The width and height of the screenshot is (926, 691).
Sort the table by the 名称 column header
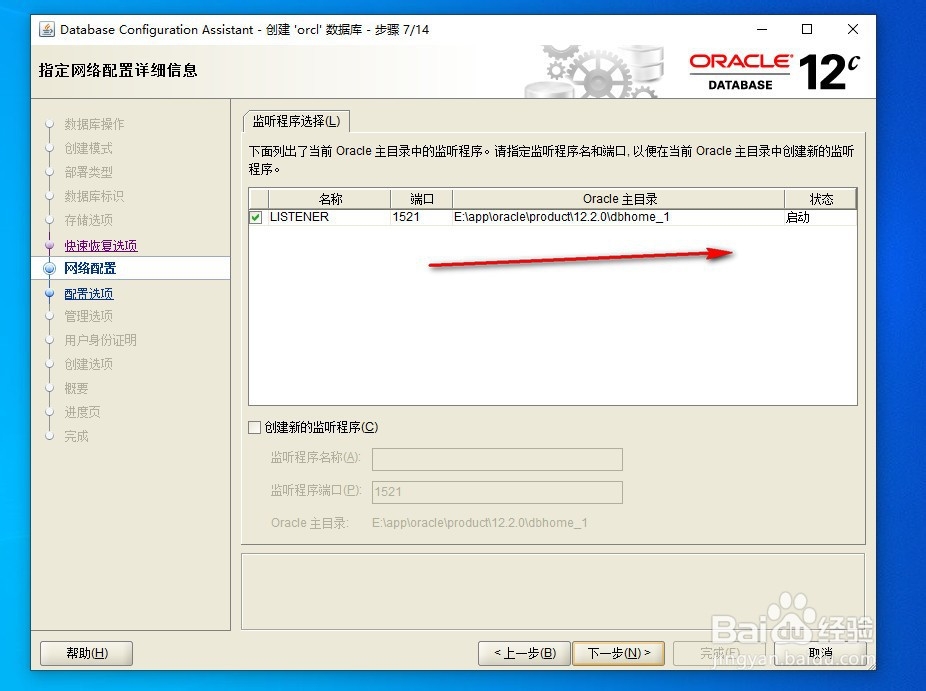330,198
